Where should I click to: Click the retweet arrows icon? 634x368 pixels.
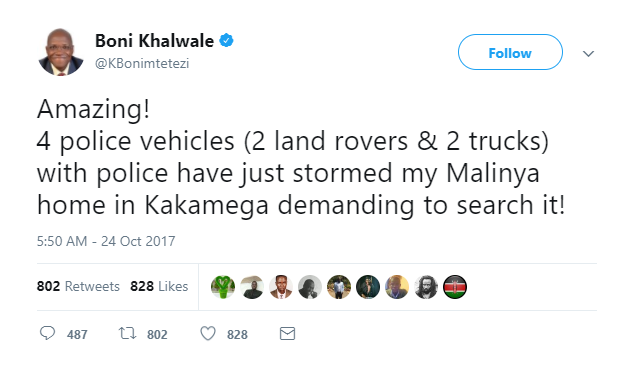(x=127, y=333)
